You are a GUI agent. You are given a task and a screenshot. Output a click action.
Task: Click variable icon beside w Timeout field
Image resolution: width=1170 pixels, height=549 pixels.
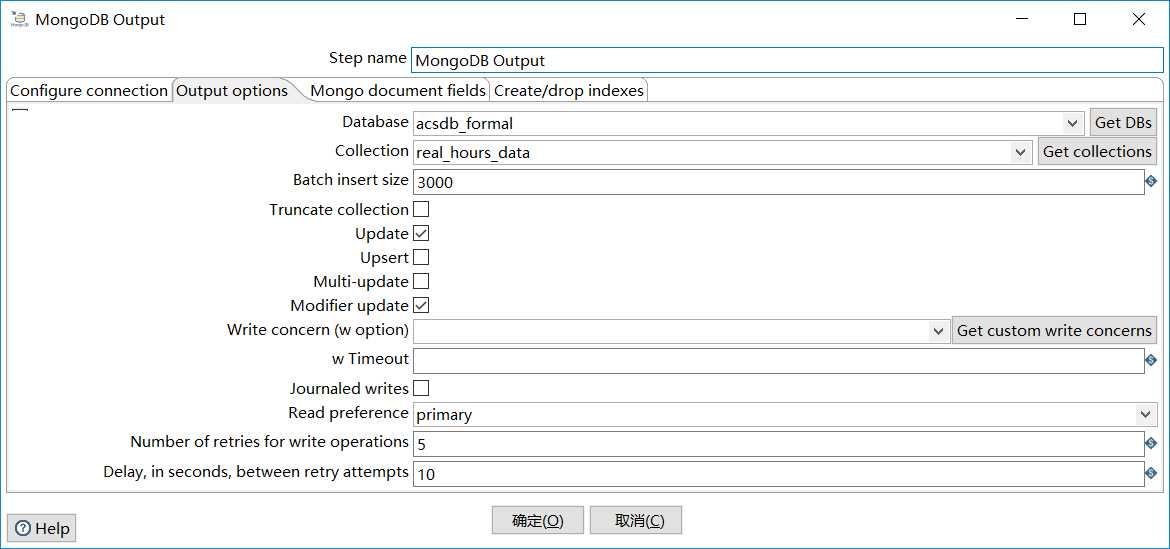1151,360
